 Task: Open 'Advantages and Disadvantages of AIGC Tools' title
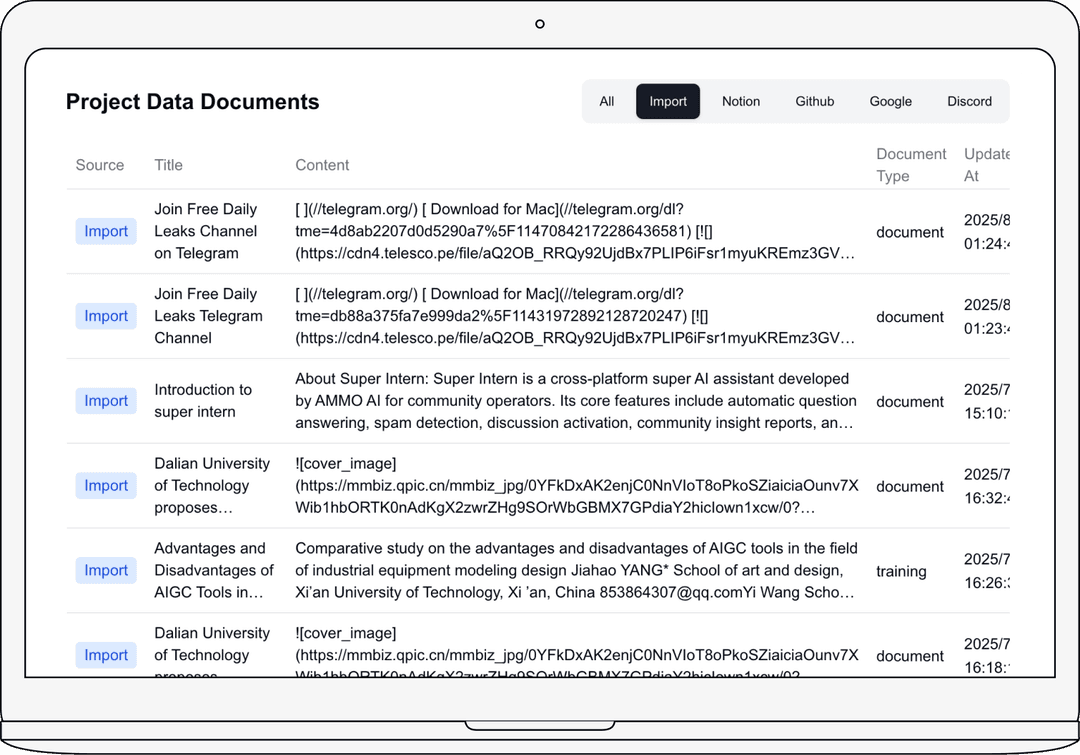(213, 570)
